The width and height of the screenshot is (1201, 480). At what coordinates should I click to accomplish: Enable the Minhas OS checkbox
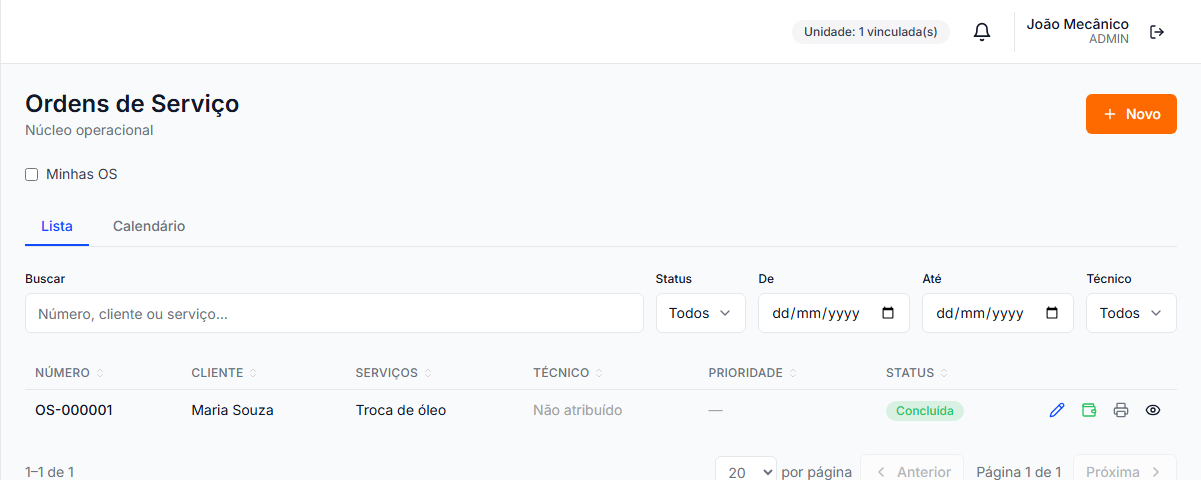(x=32, y=175)
